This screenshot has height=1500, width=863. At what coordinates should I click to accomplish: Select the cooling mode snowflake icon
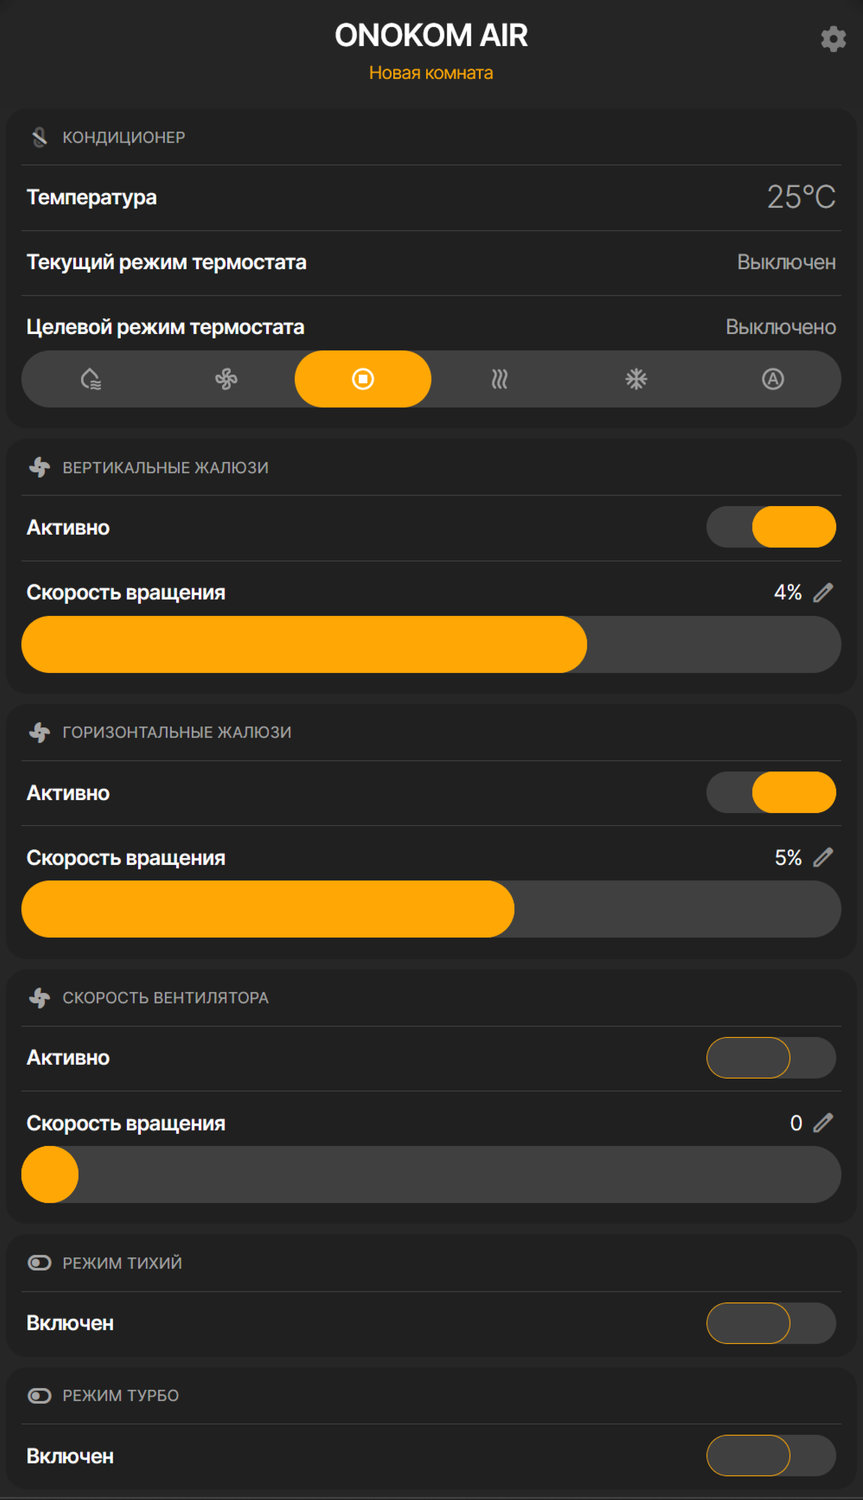[x=636, y=379]
